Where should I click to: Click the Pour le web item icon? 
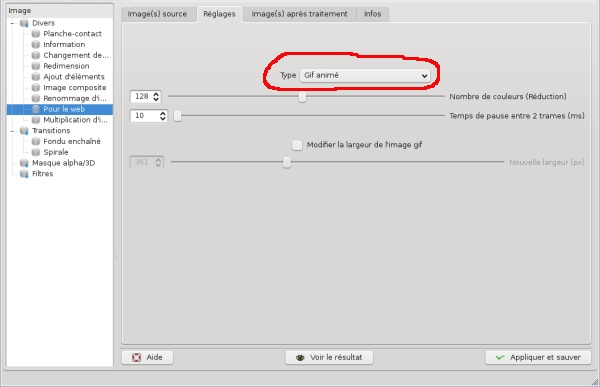tap(36, 109)
